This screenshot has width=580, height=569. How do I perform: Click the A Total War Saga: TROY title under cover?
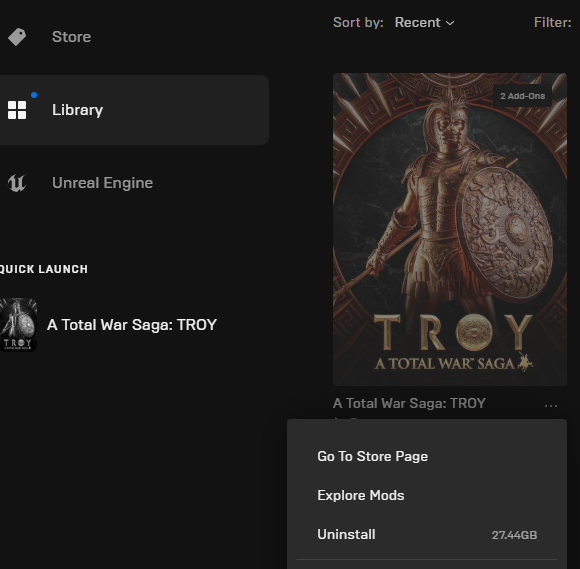click(409, 403)
